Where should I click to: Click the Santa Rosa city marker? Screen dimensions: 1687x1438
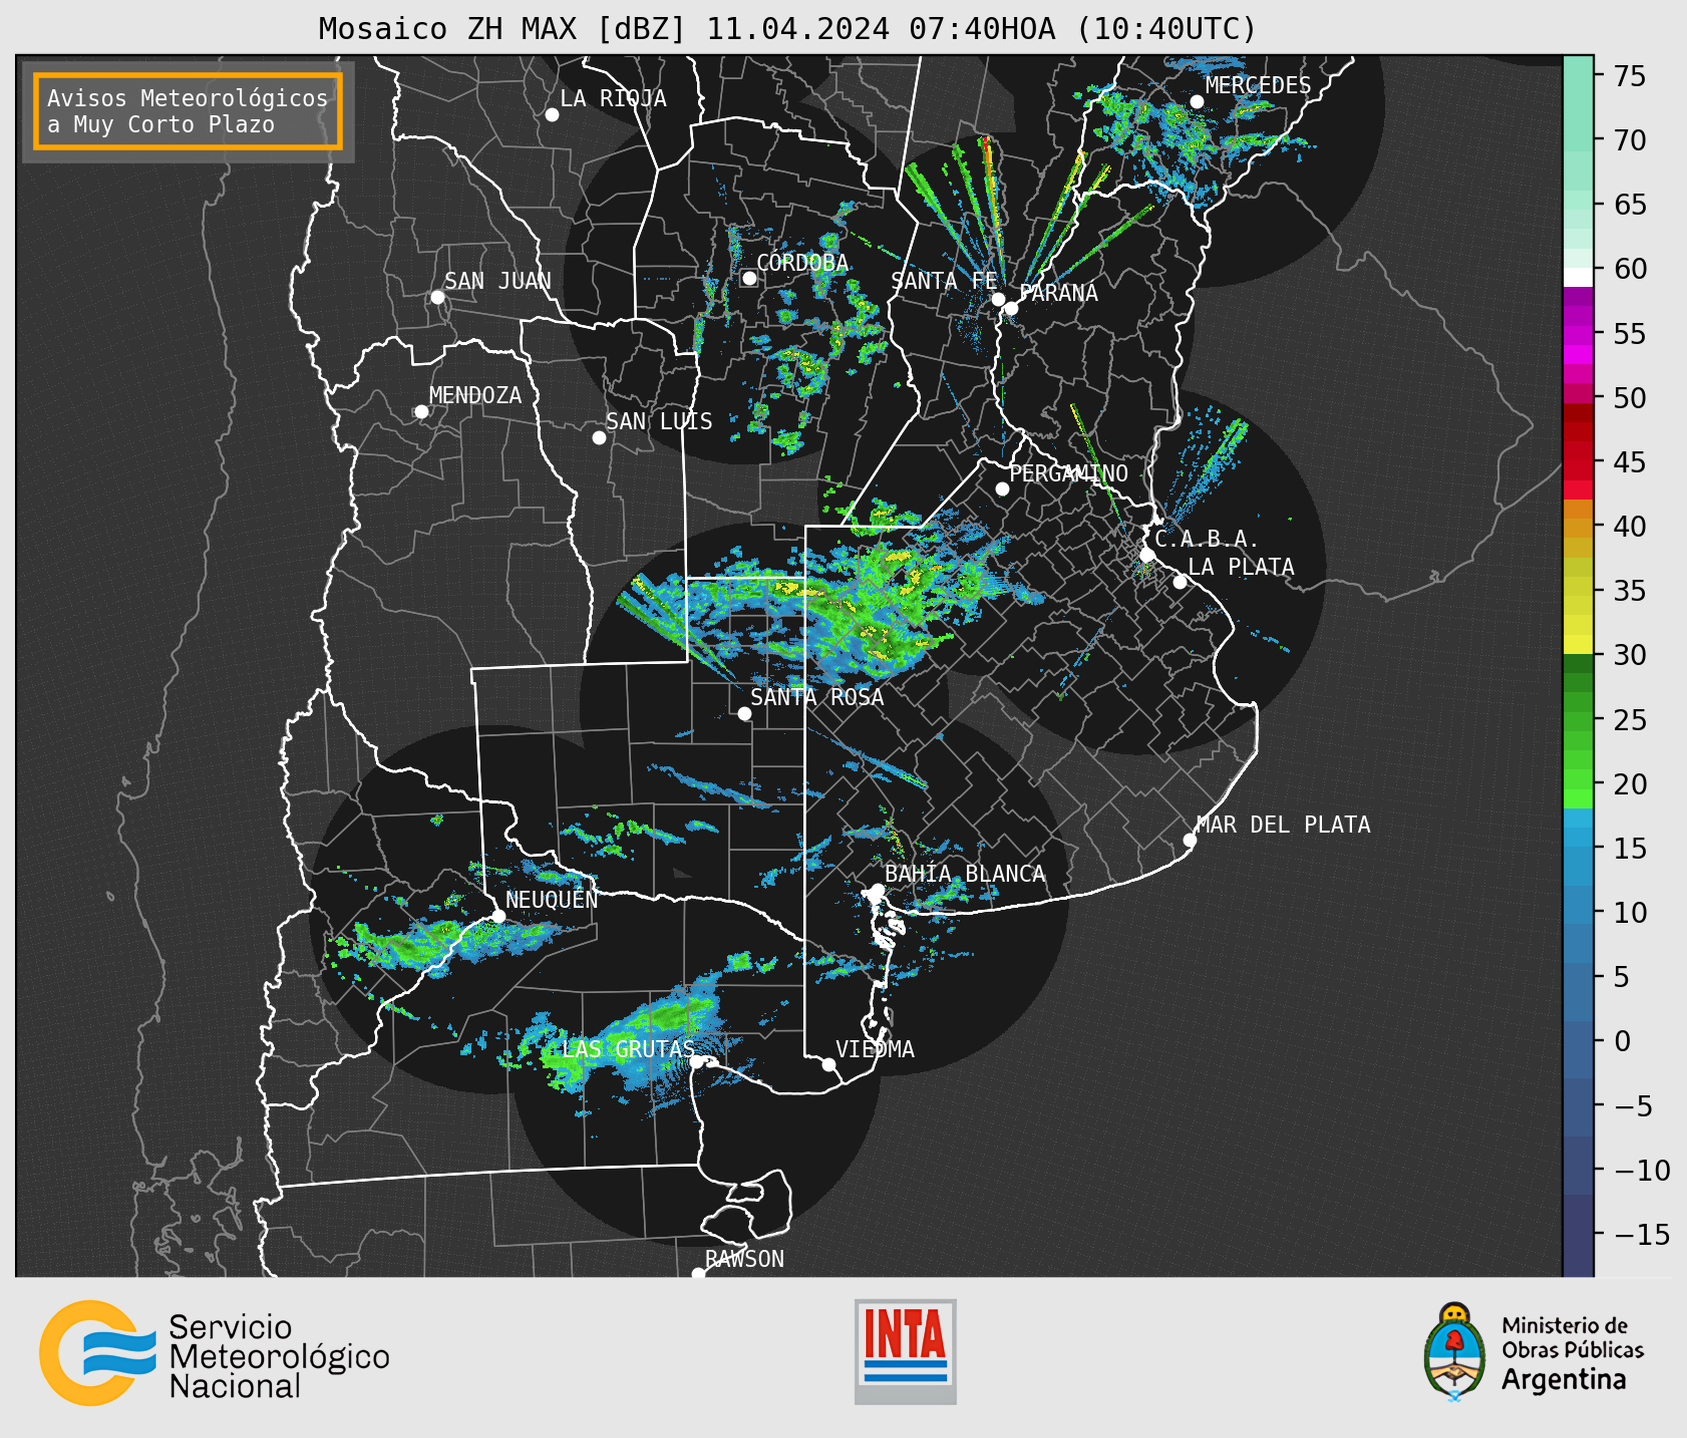tap(744, 714)
